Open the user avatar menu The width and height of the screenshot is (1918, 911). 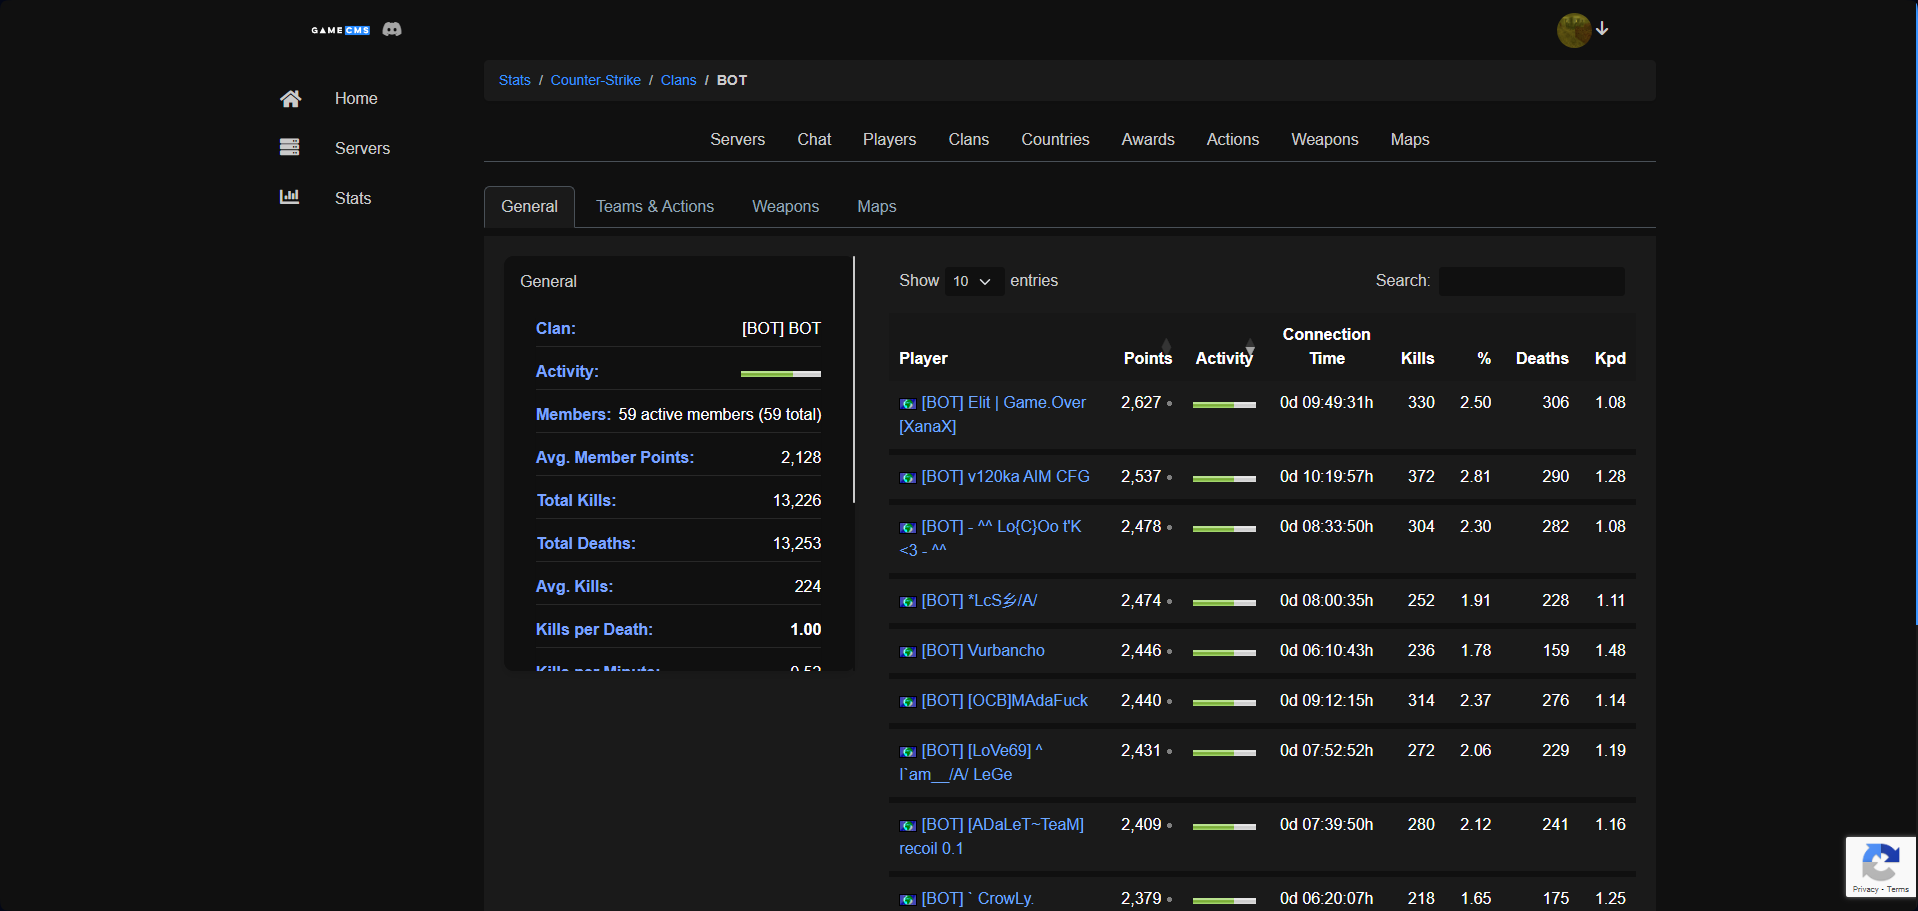coord(1574,30)
